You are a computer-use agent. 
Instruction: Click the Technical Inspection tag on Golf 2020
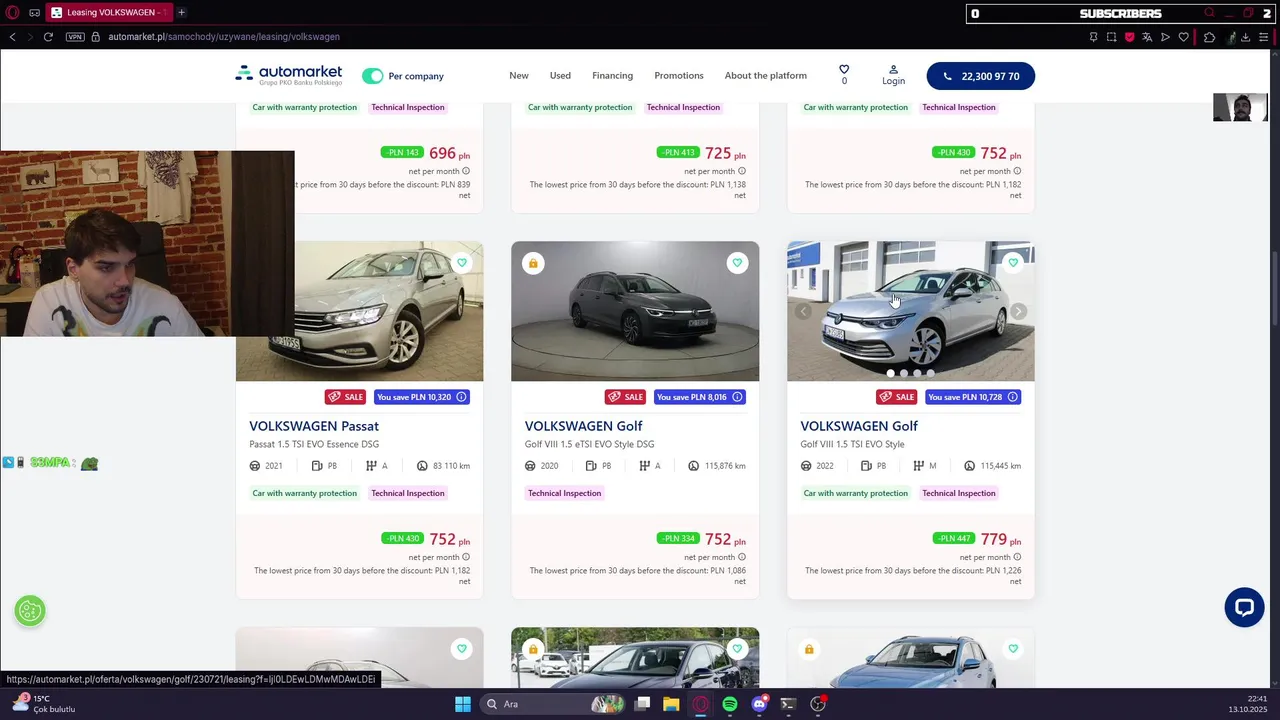(564, 493)
